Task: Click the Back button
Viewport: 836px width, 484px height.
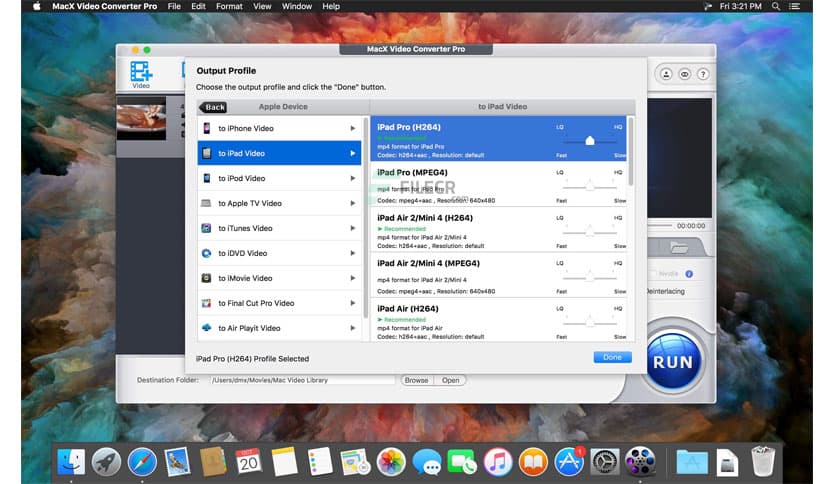Action: (x=214, y=107)
